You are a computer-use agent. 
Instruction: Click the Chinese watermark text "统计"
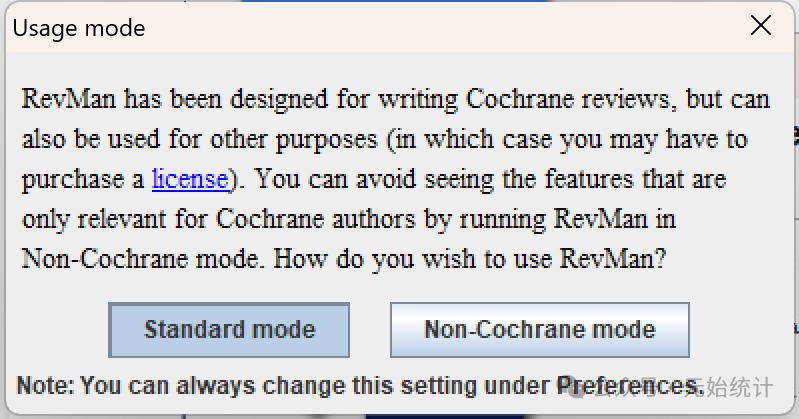pos(751,386)
